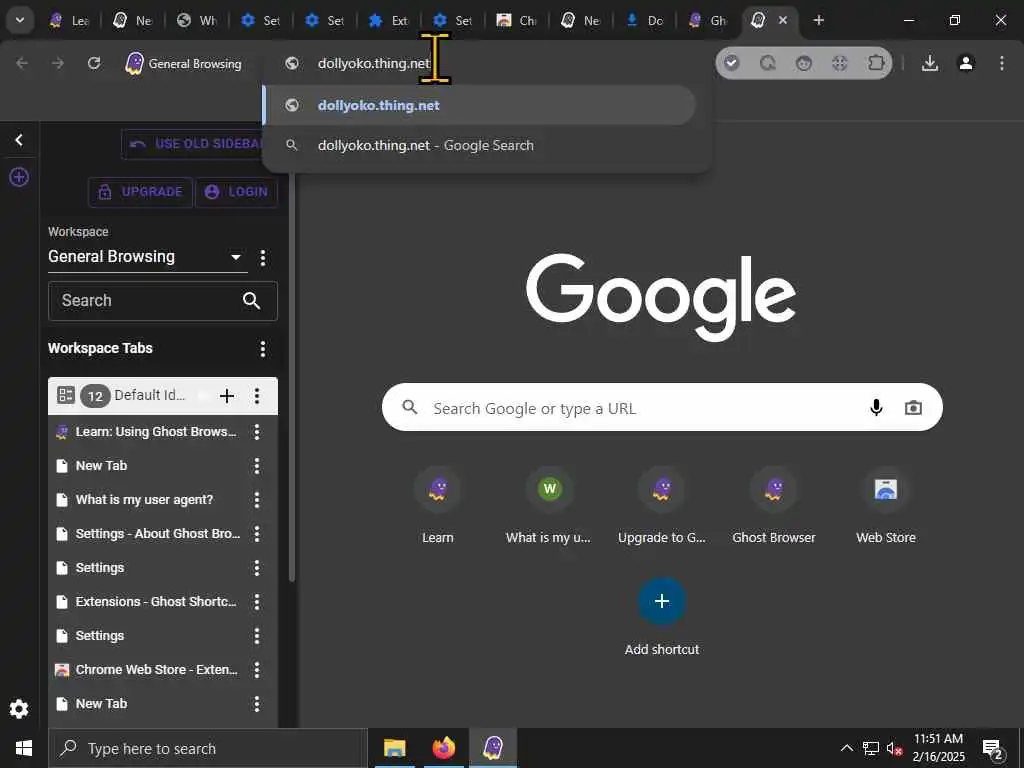
Task: Open menu for Learn: Using Ghost Browser row
Action: pos(257,432)
